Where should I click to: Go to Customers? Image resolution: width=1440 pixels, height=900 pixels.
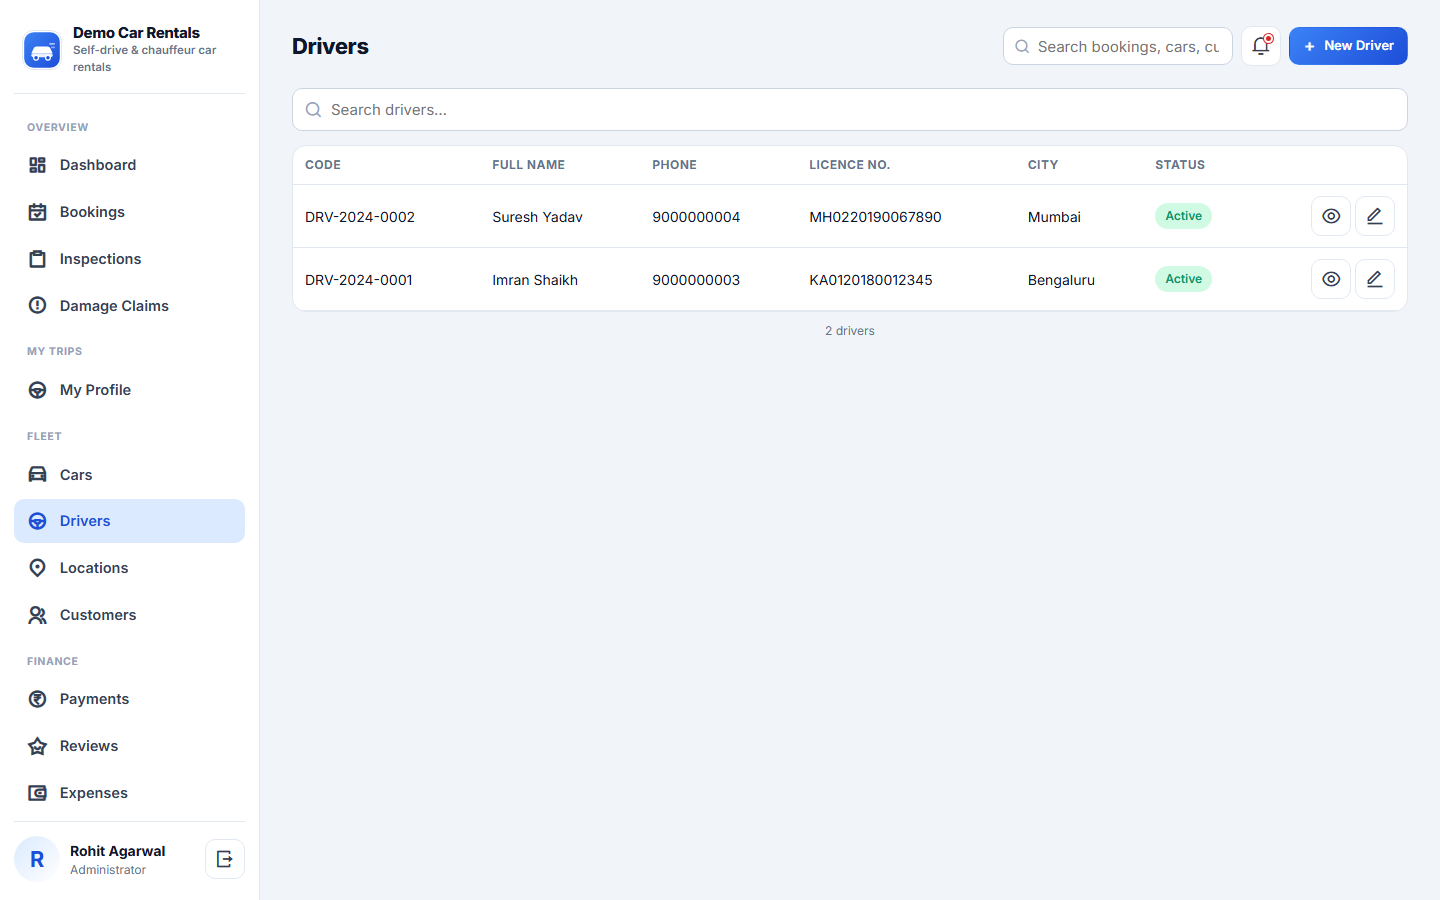(x=129, y=615)
